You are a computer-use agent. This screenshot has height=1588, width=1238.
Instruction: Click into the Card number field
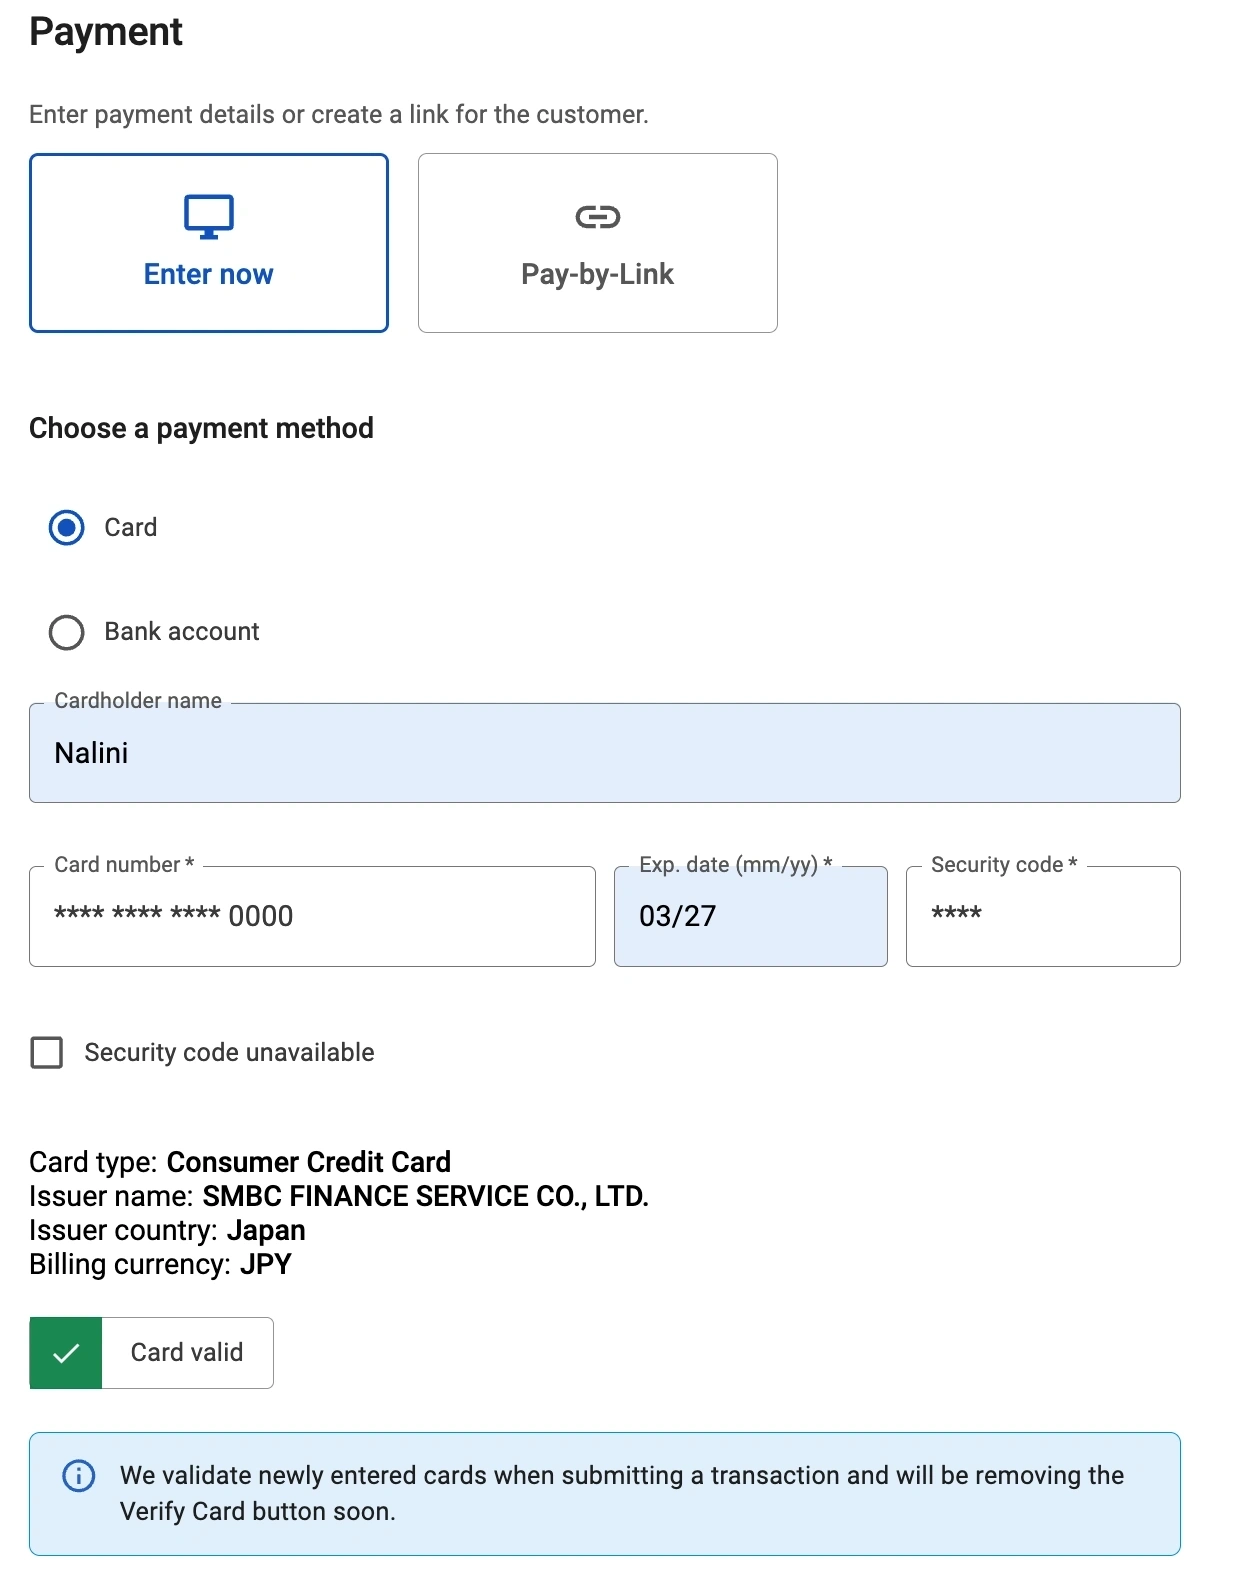312,916
